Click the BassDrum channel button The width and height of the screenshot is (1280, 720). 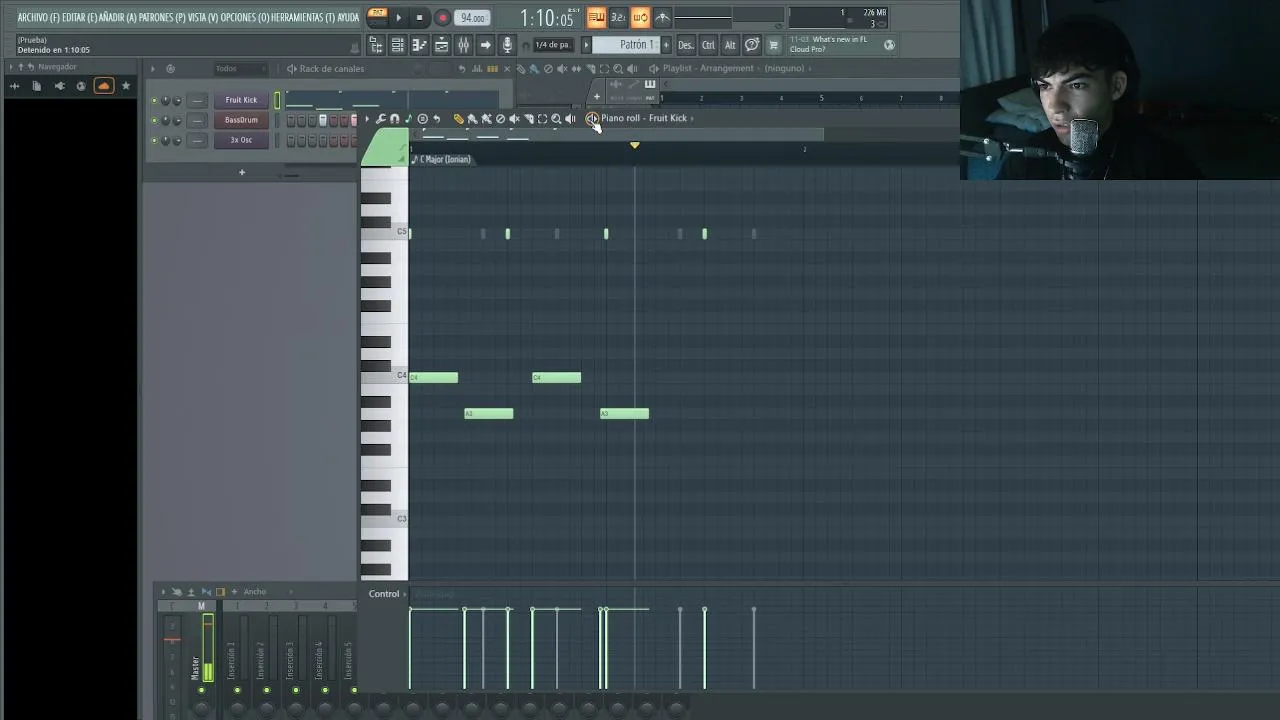pyautogui.click(x=241, y=120)
